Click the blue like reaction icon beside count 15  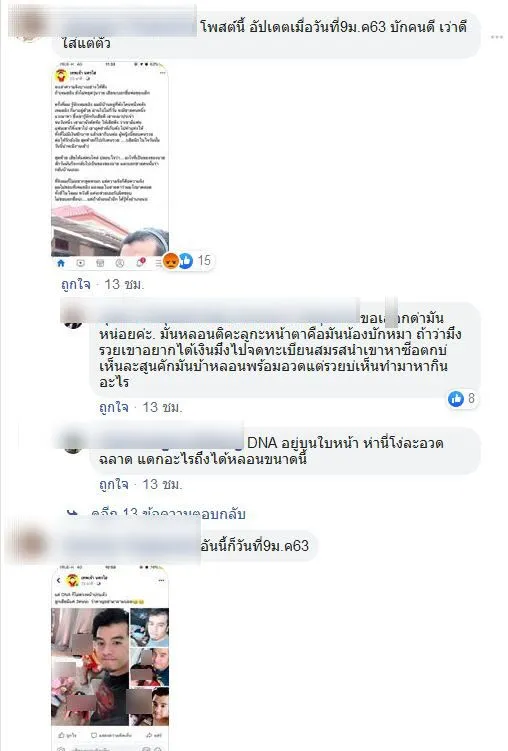(x=186, y=261)
